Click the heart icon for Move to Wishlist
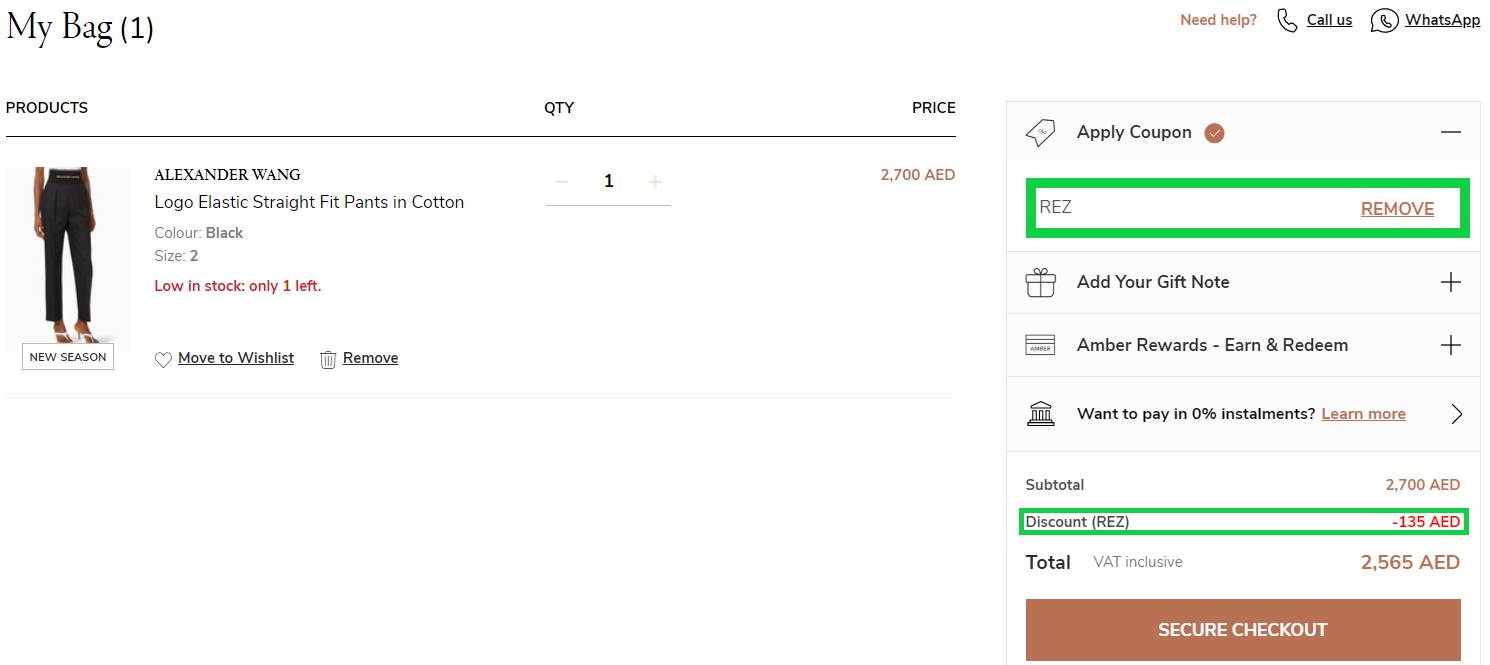 coord(163,358)
